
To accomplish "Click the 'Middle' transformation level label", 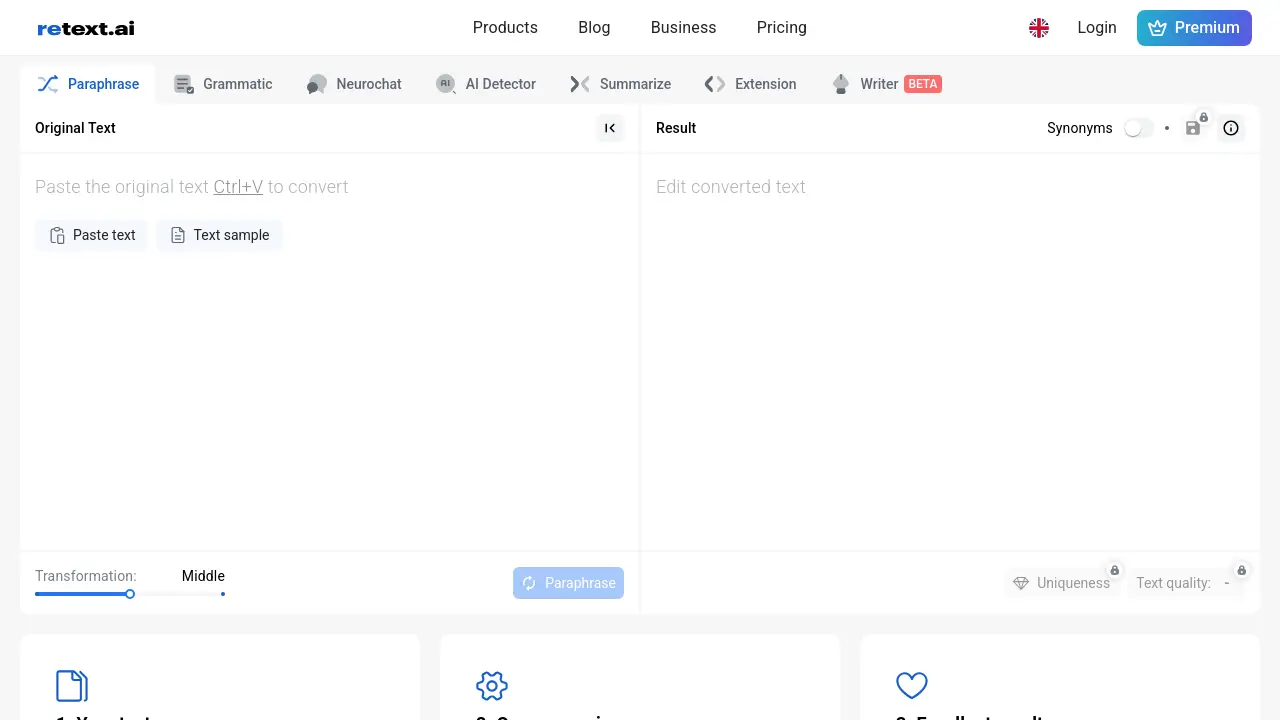I will pyautogui.click(x=203, y=576).
